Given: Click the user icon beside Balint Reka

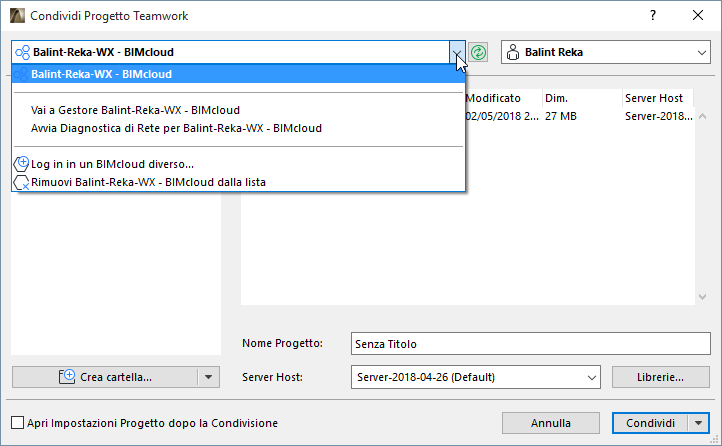Looking at the screenshot, I should click(512, 52).
